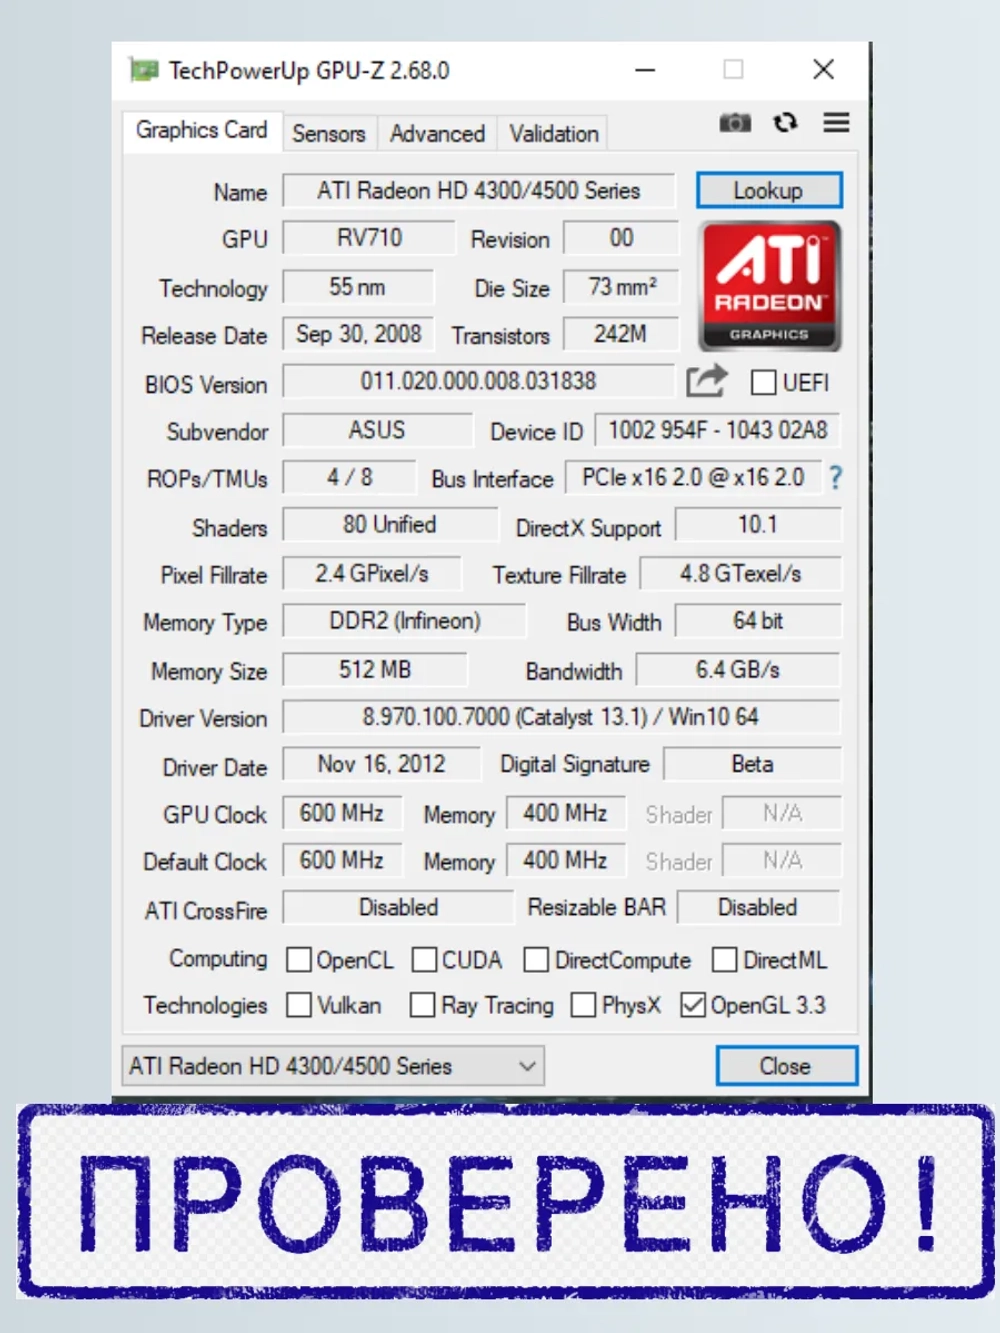Click the GPU-Z icon in the title bar
The width and height of the screenshot is (1000, 1333).
(145, 70)
